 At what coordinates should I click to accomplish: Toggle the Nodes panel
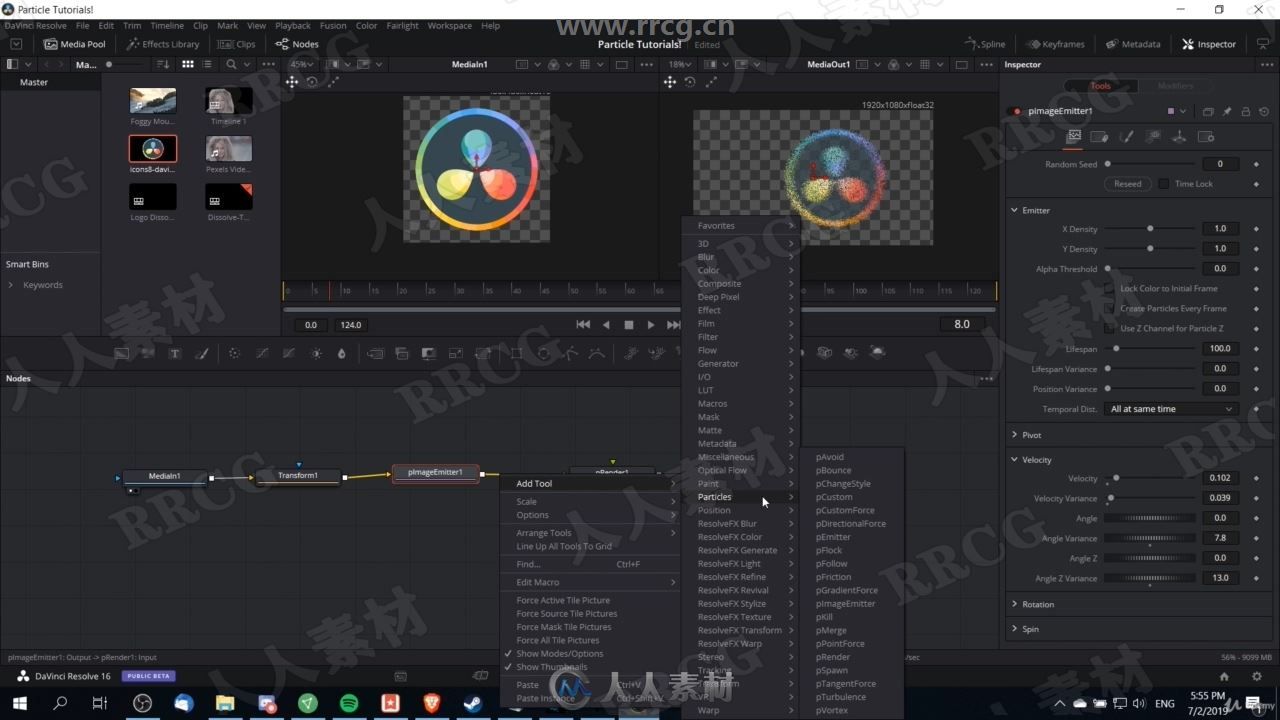click(297, 44)
